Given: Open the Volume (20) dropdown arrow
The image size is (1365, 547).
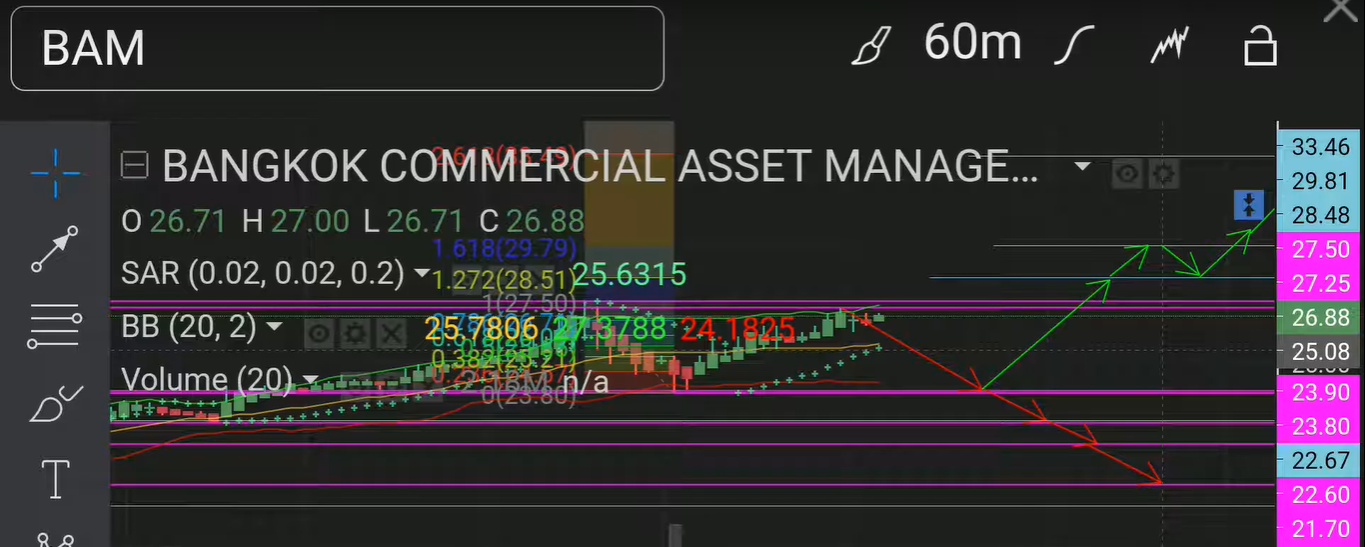Looking at the screenshot, I should pyautogui.click(x=310, y=380).
